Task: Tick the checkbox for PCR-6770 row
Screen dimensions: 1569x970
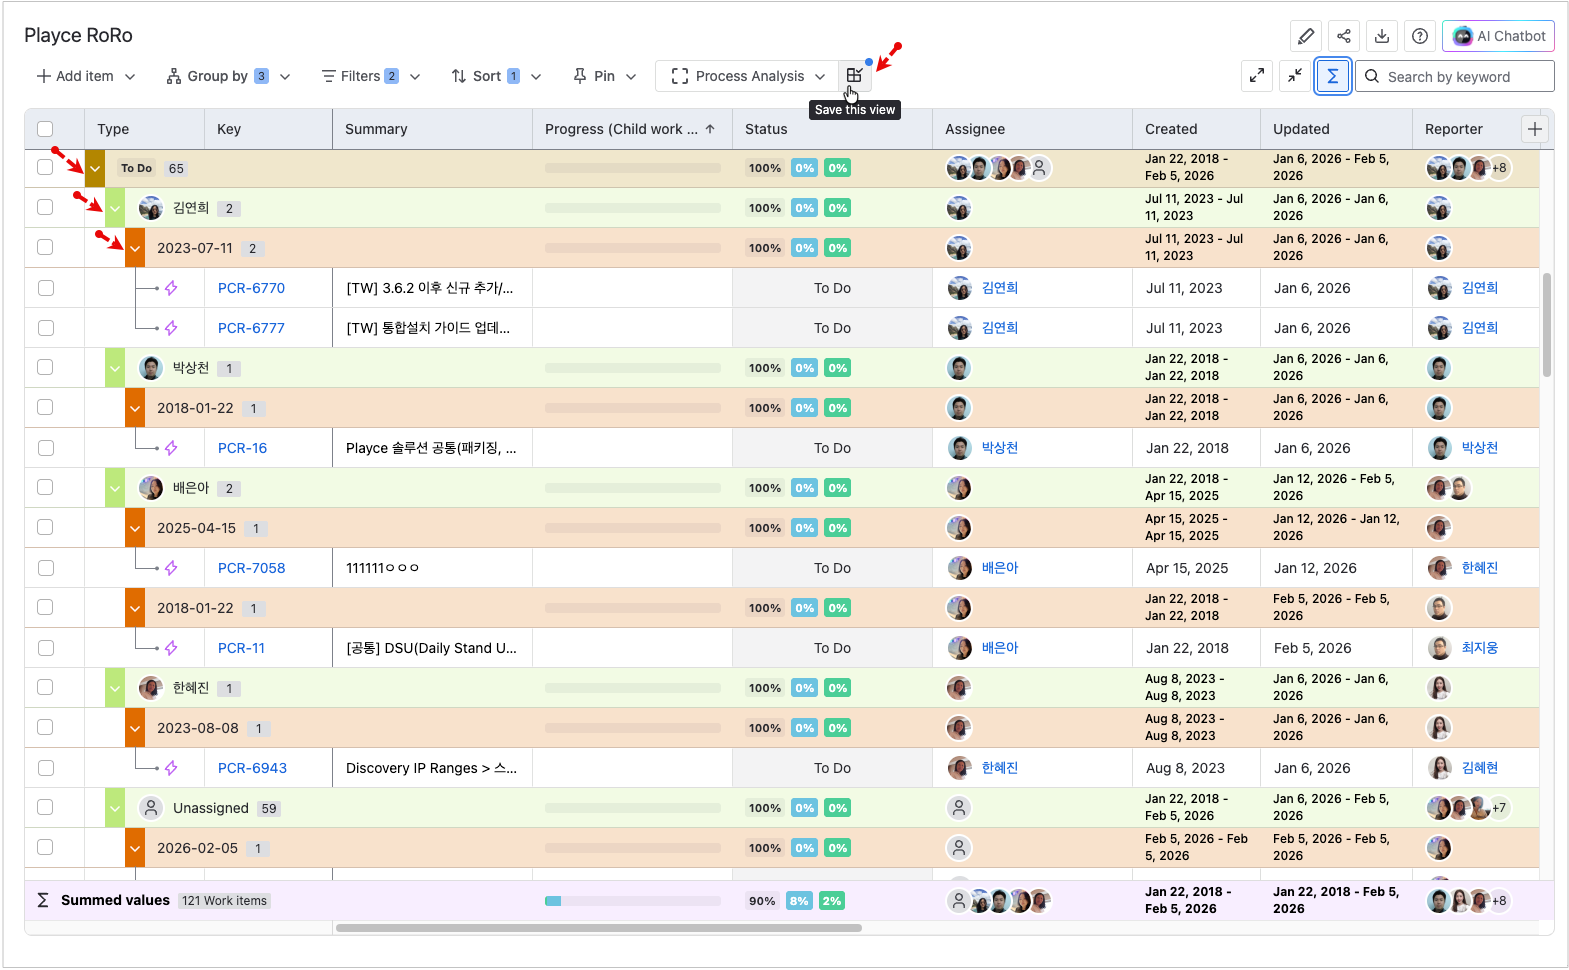Action: (x=45, y=288)
